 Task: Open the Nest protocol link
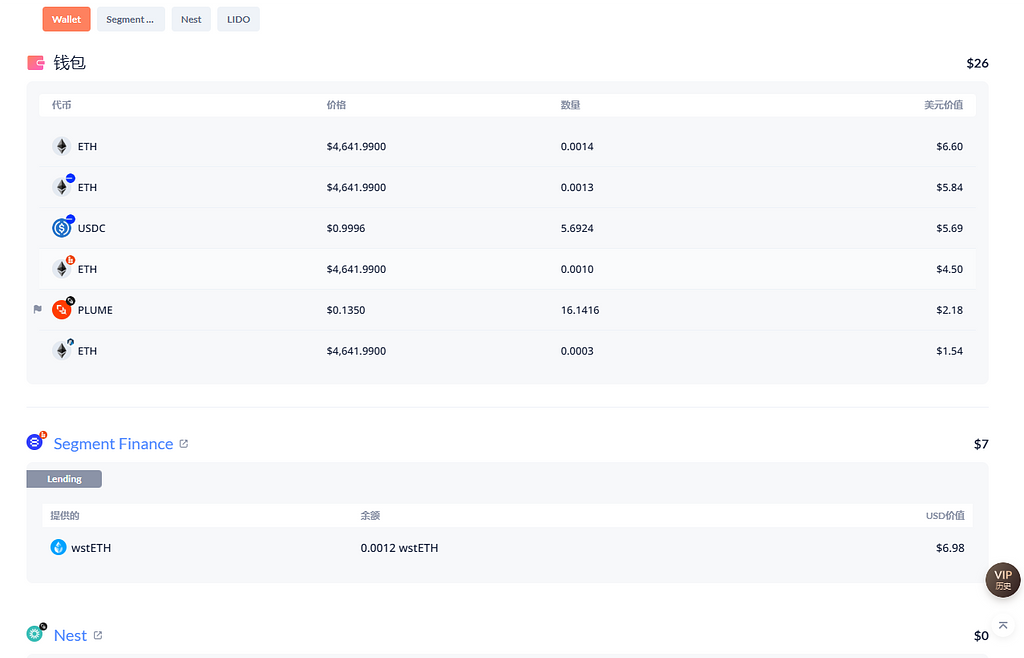tap(70, 635)
